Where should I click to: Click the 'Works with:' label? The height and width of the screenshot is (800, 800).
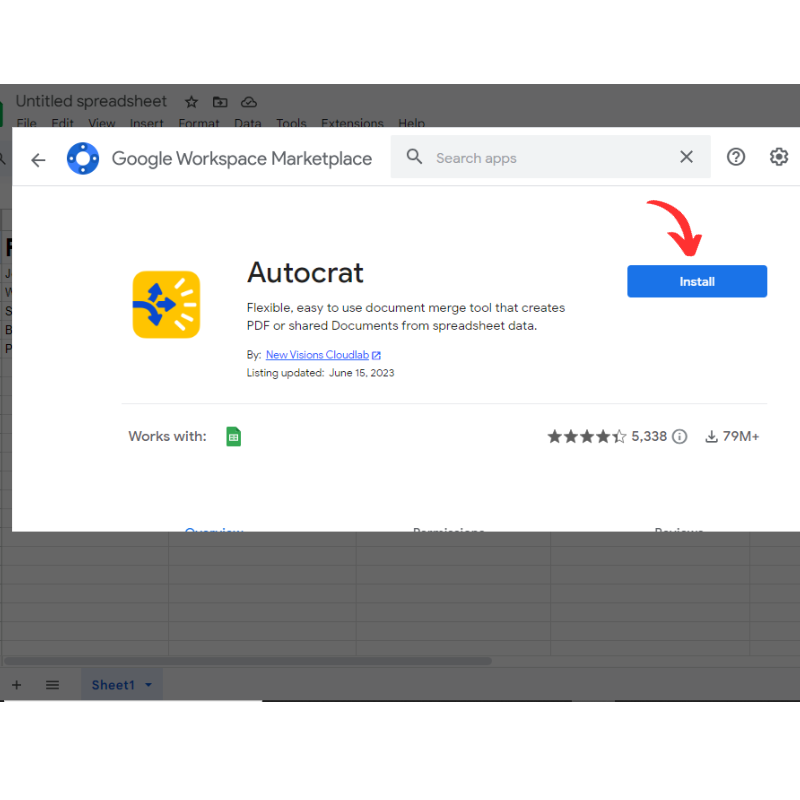click(x=167, y=436)
